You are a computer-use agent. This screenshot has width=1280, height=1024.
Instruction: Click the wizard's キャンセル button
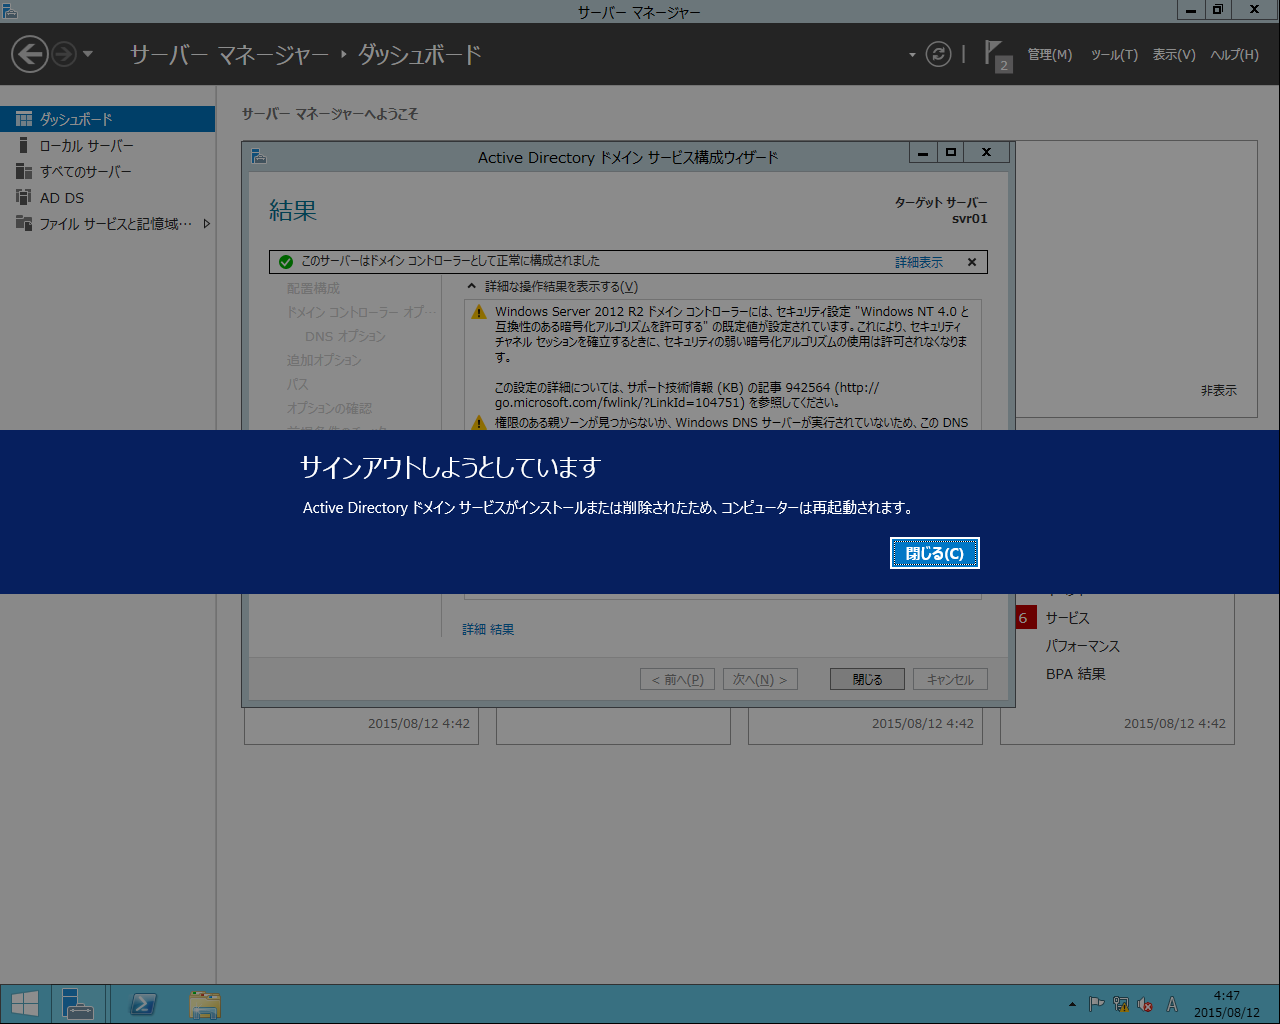[x=950, y=679]
